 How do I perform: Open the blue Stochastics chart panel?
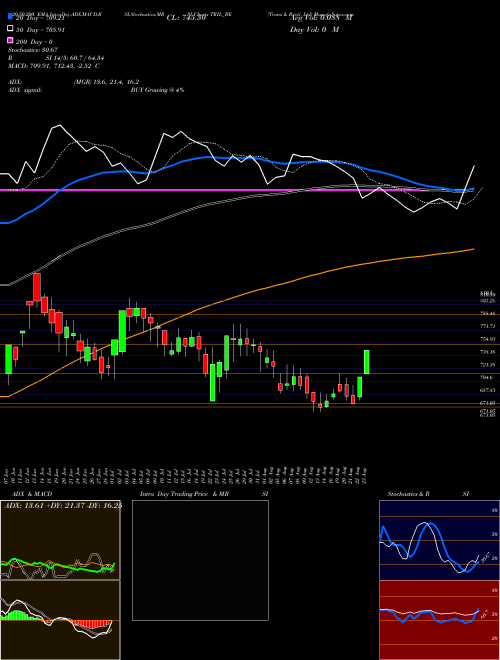coord(439,540)
